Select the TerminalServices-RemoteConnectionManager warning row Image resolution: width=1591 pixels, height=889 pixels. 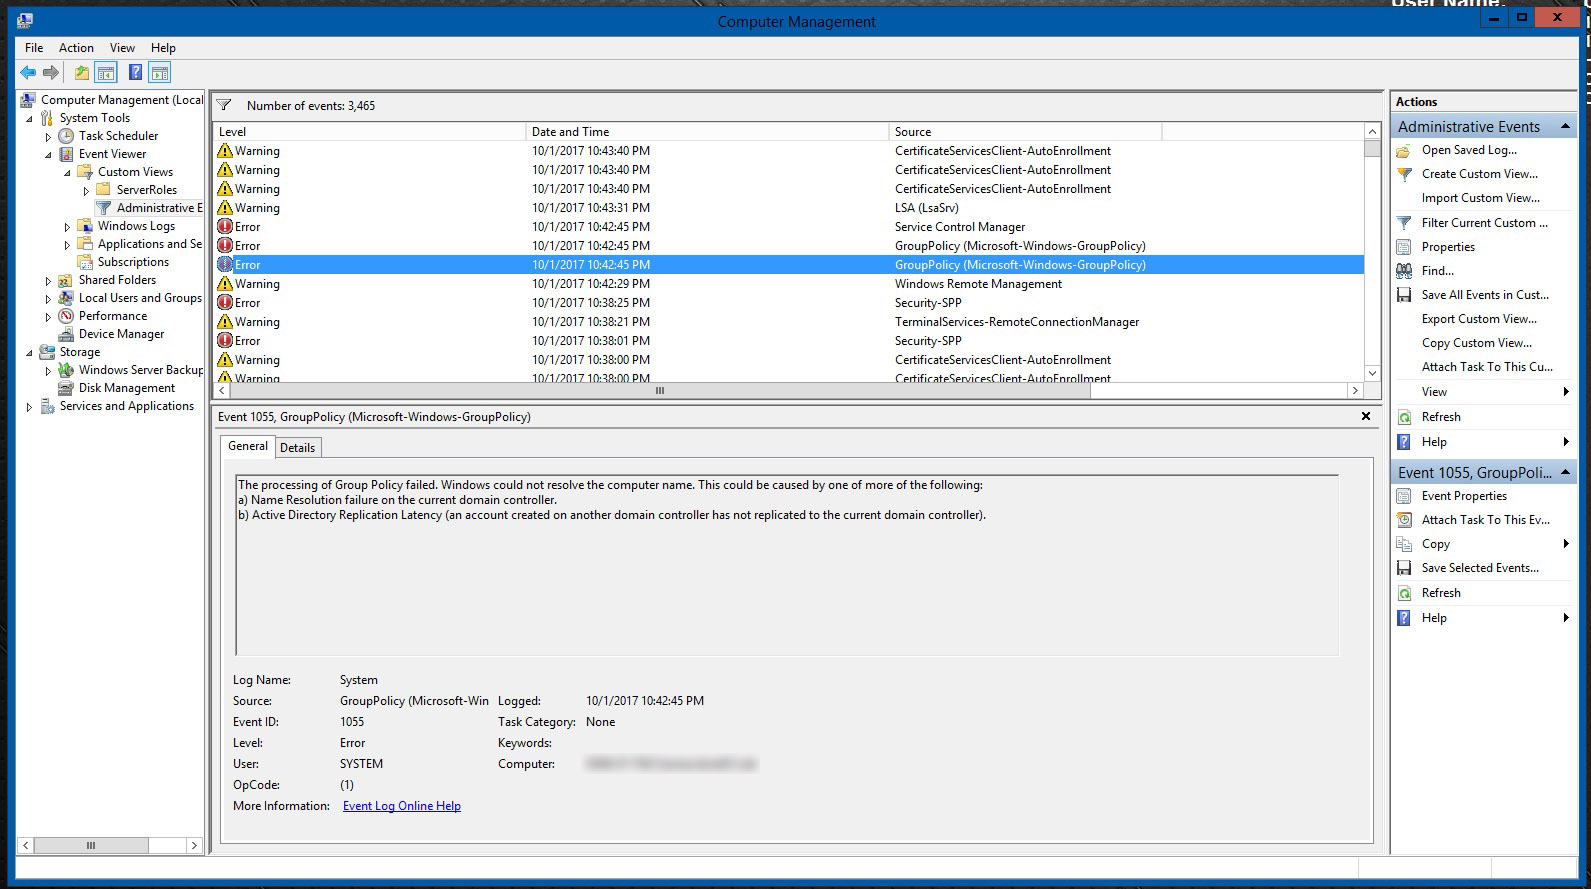click(789, 322)
